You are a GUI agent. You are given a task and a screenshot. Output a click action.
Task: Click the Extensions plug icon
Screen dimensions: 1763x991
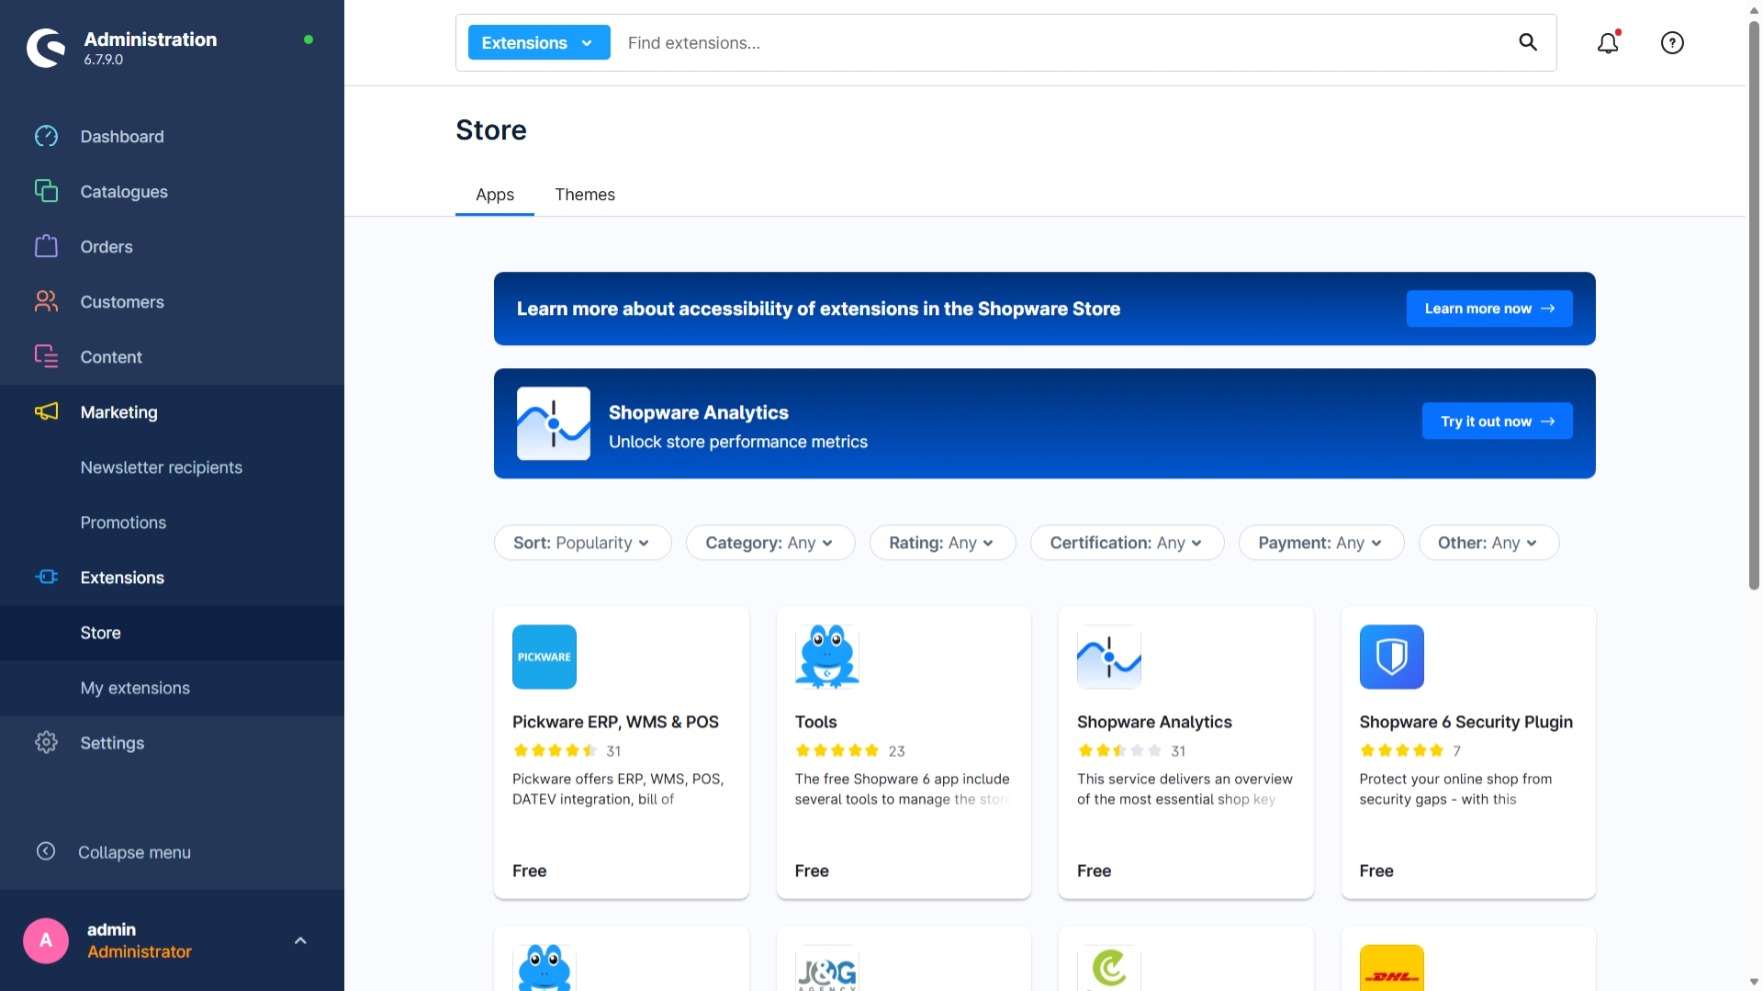[46, 577]
